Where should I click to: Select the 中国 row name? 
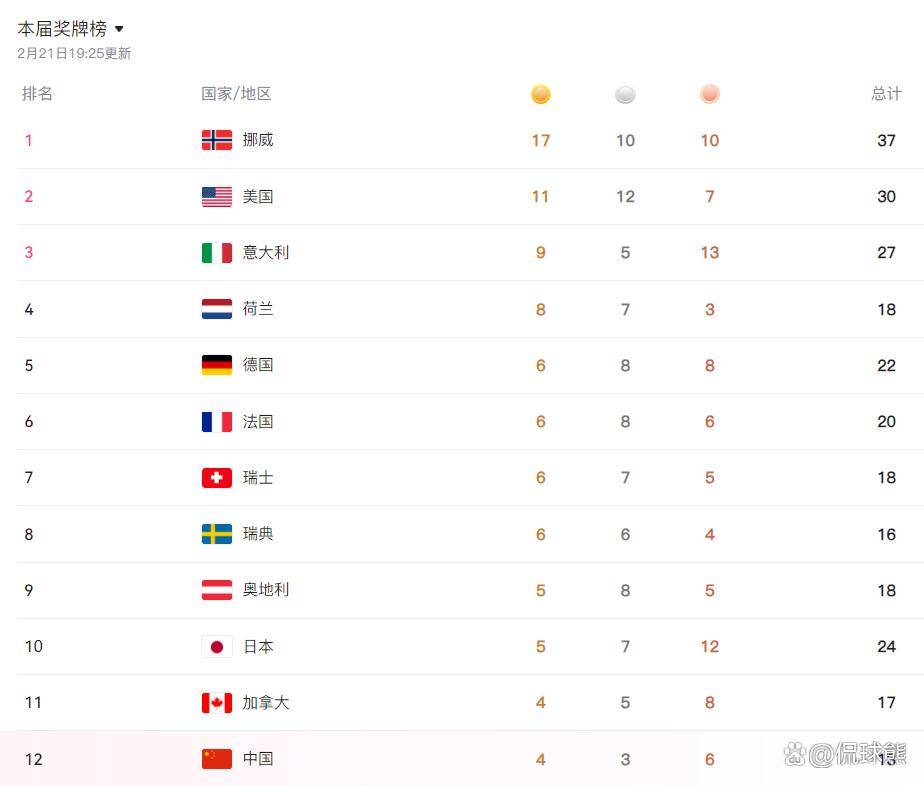(x=258, y=759)
